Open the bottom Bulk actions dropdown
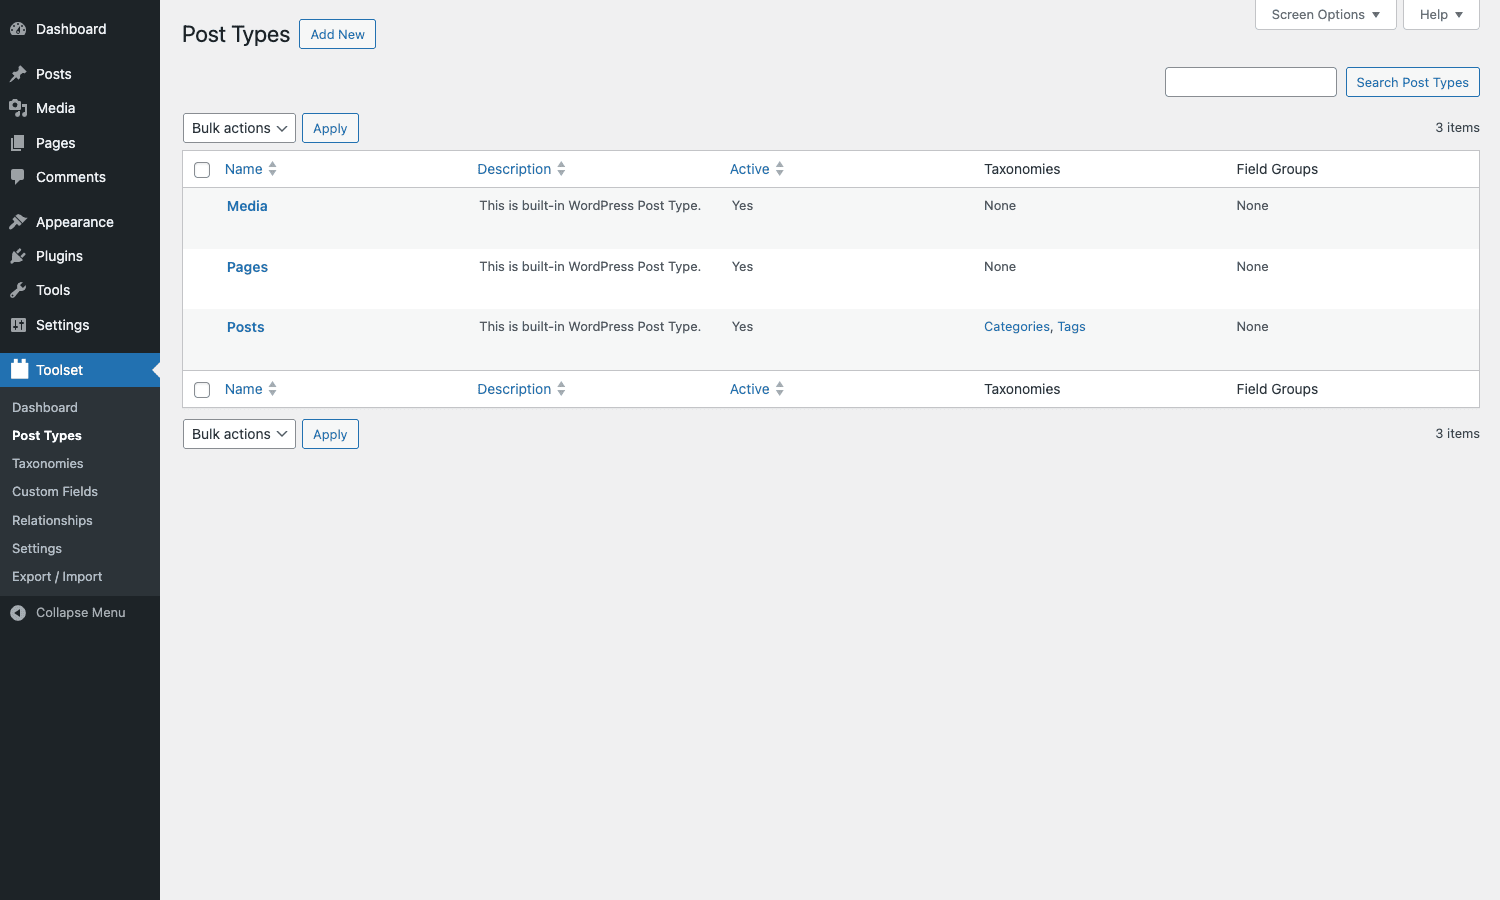 click(239, 434)
